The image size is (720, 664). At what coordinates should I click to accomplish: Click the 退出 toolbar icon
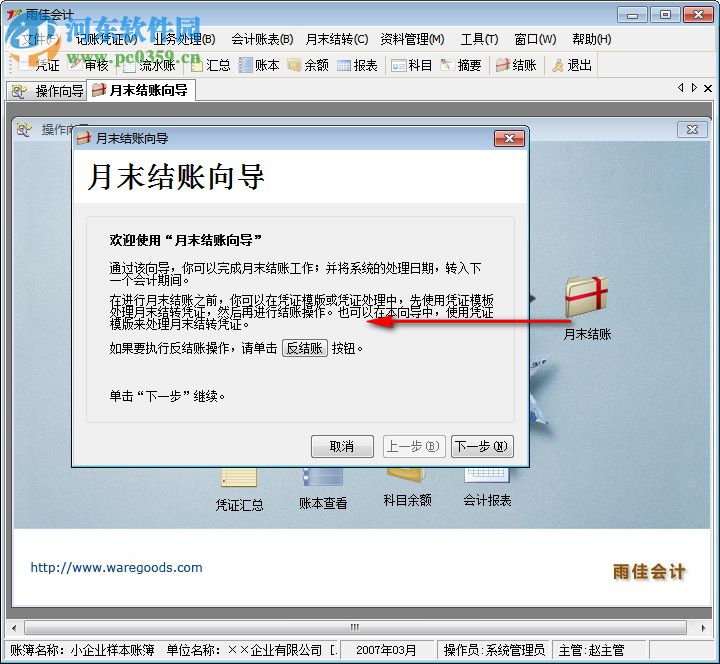(572, 65)
